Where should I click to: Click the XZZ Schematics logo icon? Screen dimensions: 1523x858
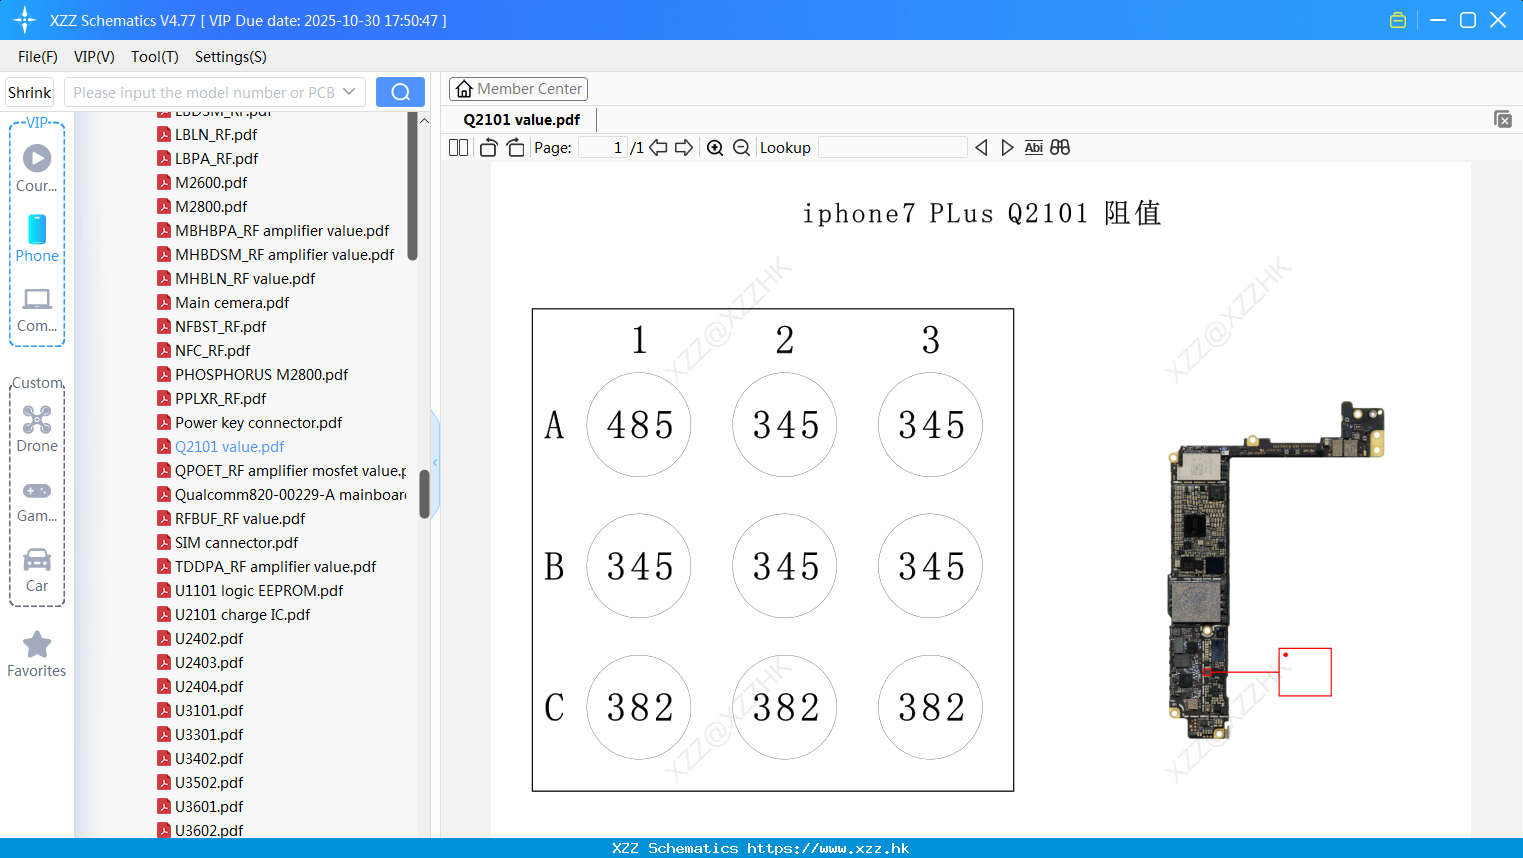tap(25, 20)
